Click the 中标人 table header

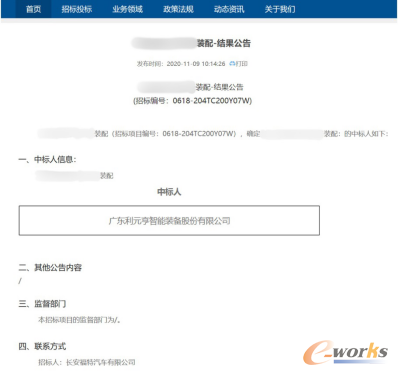coord(169,192)
